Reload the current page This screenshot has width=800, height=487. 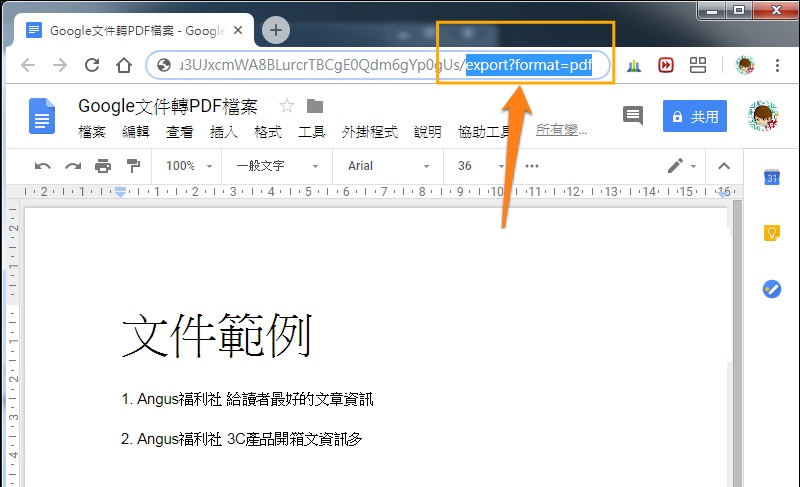click(x=92, y=65)
